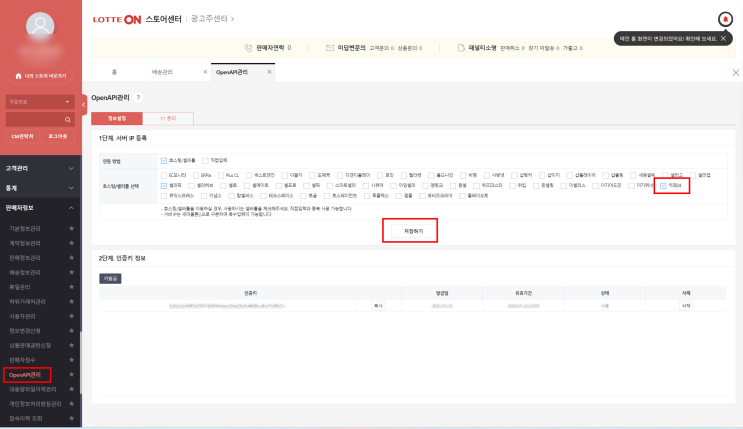Screen dimensions: 743x429
Task: Click the search magnifier icon in sidebar
Action: (x=68, y=119)
